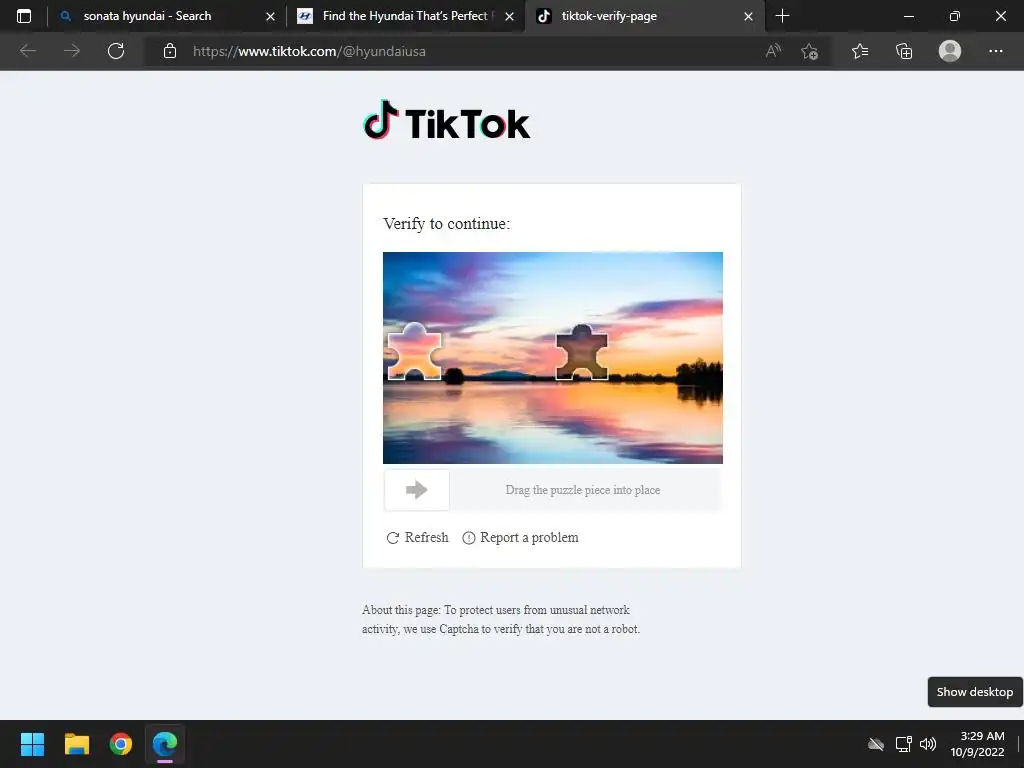The width and height of the screenshot is (1024, 768).
Task: Open the browser profile menu
Action: tap(950, 51)
